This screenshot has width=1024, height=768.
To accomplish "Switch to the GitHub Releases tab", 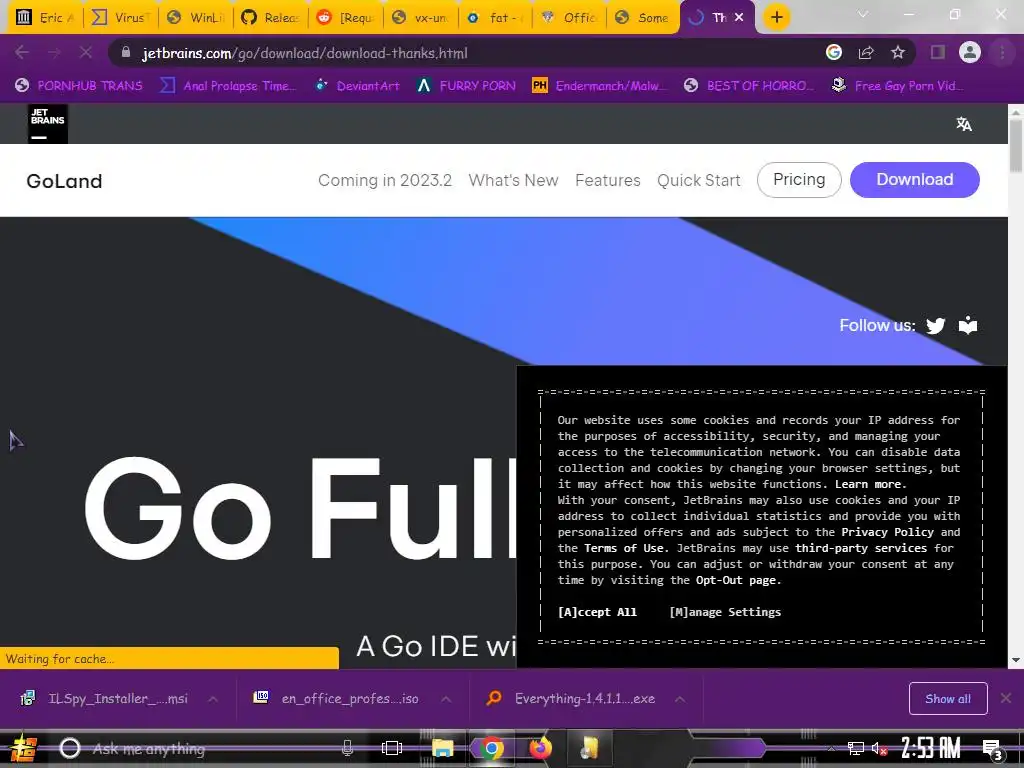I will click(x=270, y=18).
